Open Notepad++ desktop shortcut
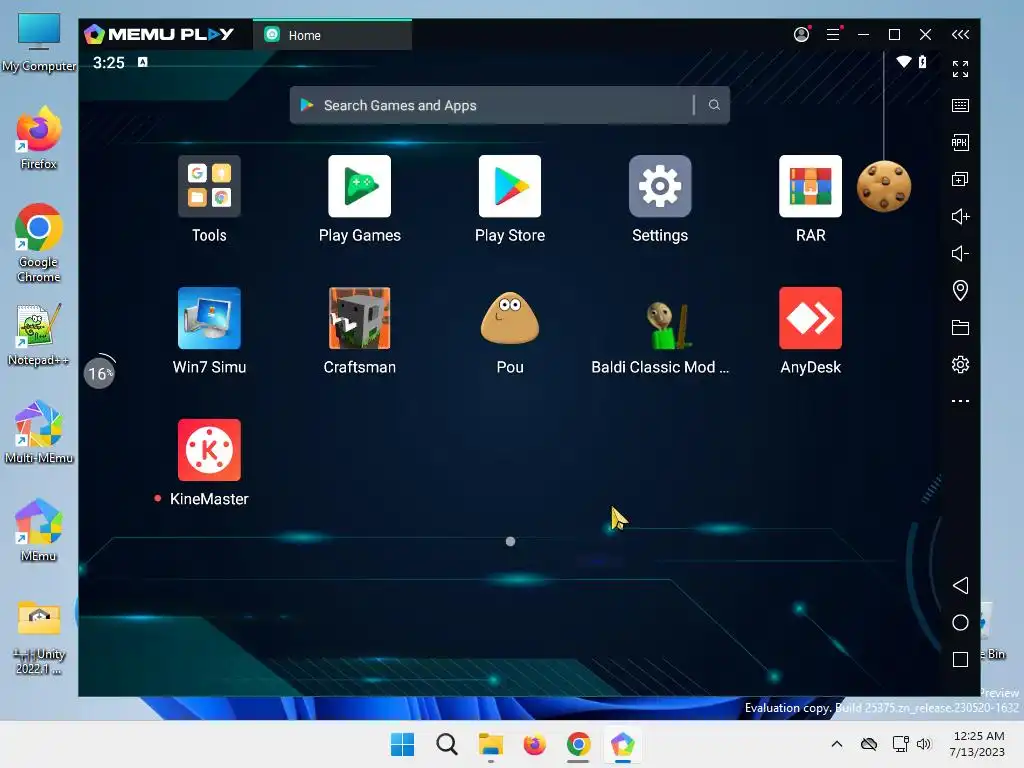 39,334
